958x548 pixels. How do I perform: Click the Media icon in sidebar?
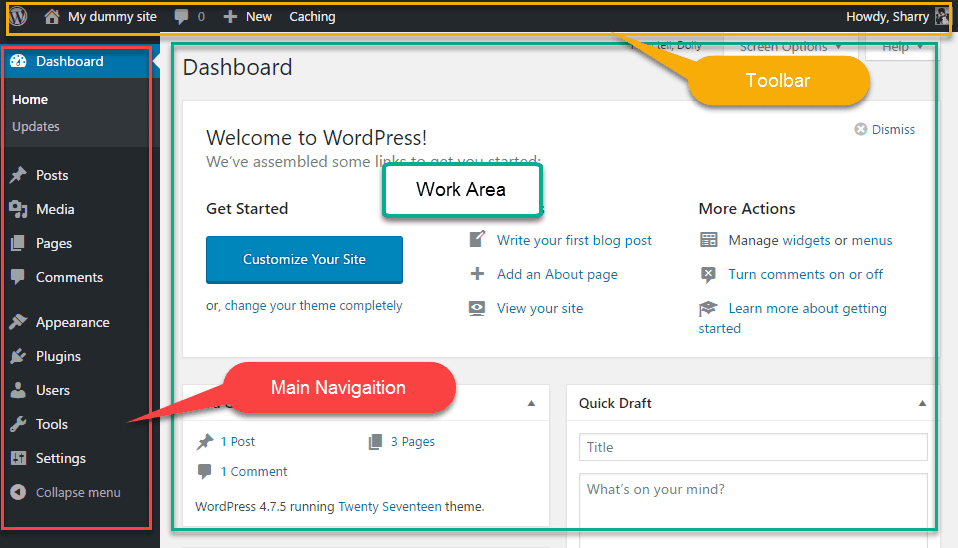pyautogui.click(x=18, y=210)
